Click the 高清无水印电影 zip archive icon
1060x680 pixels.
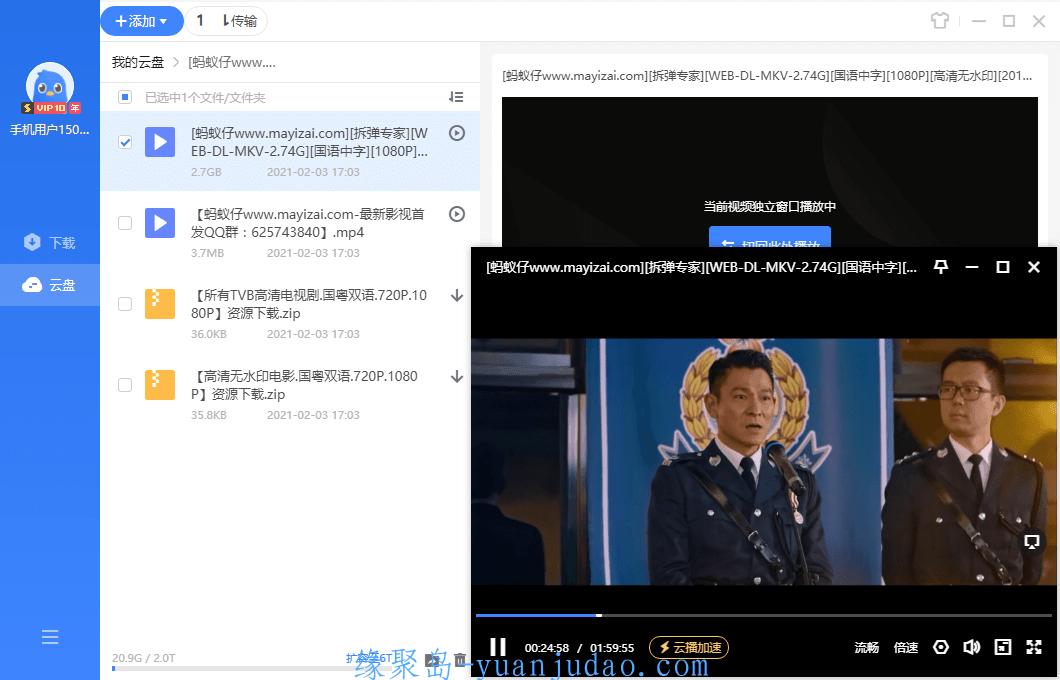[160, 385]
